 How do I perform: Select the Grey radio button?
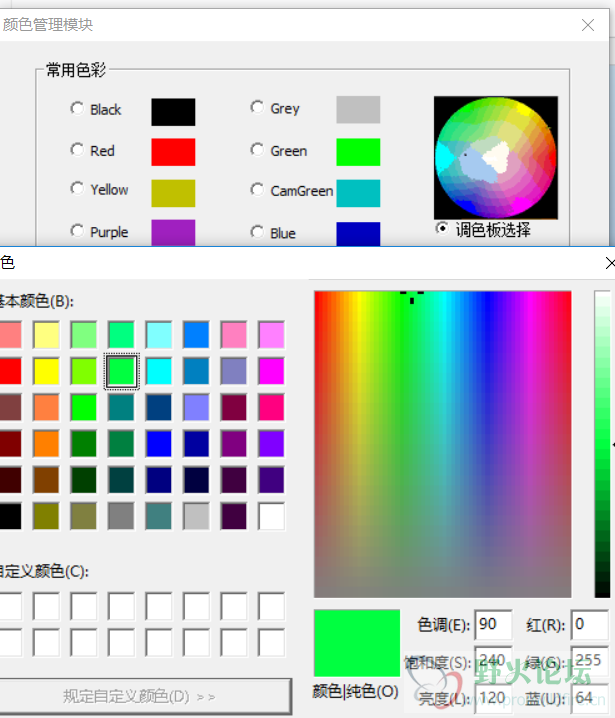[257, 107]
